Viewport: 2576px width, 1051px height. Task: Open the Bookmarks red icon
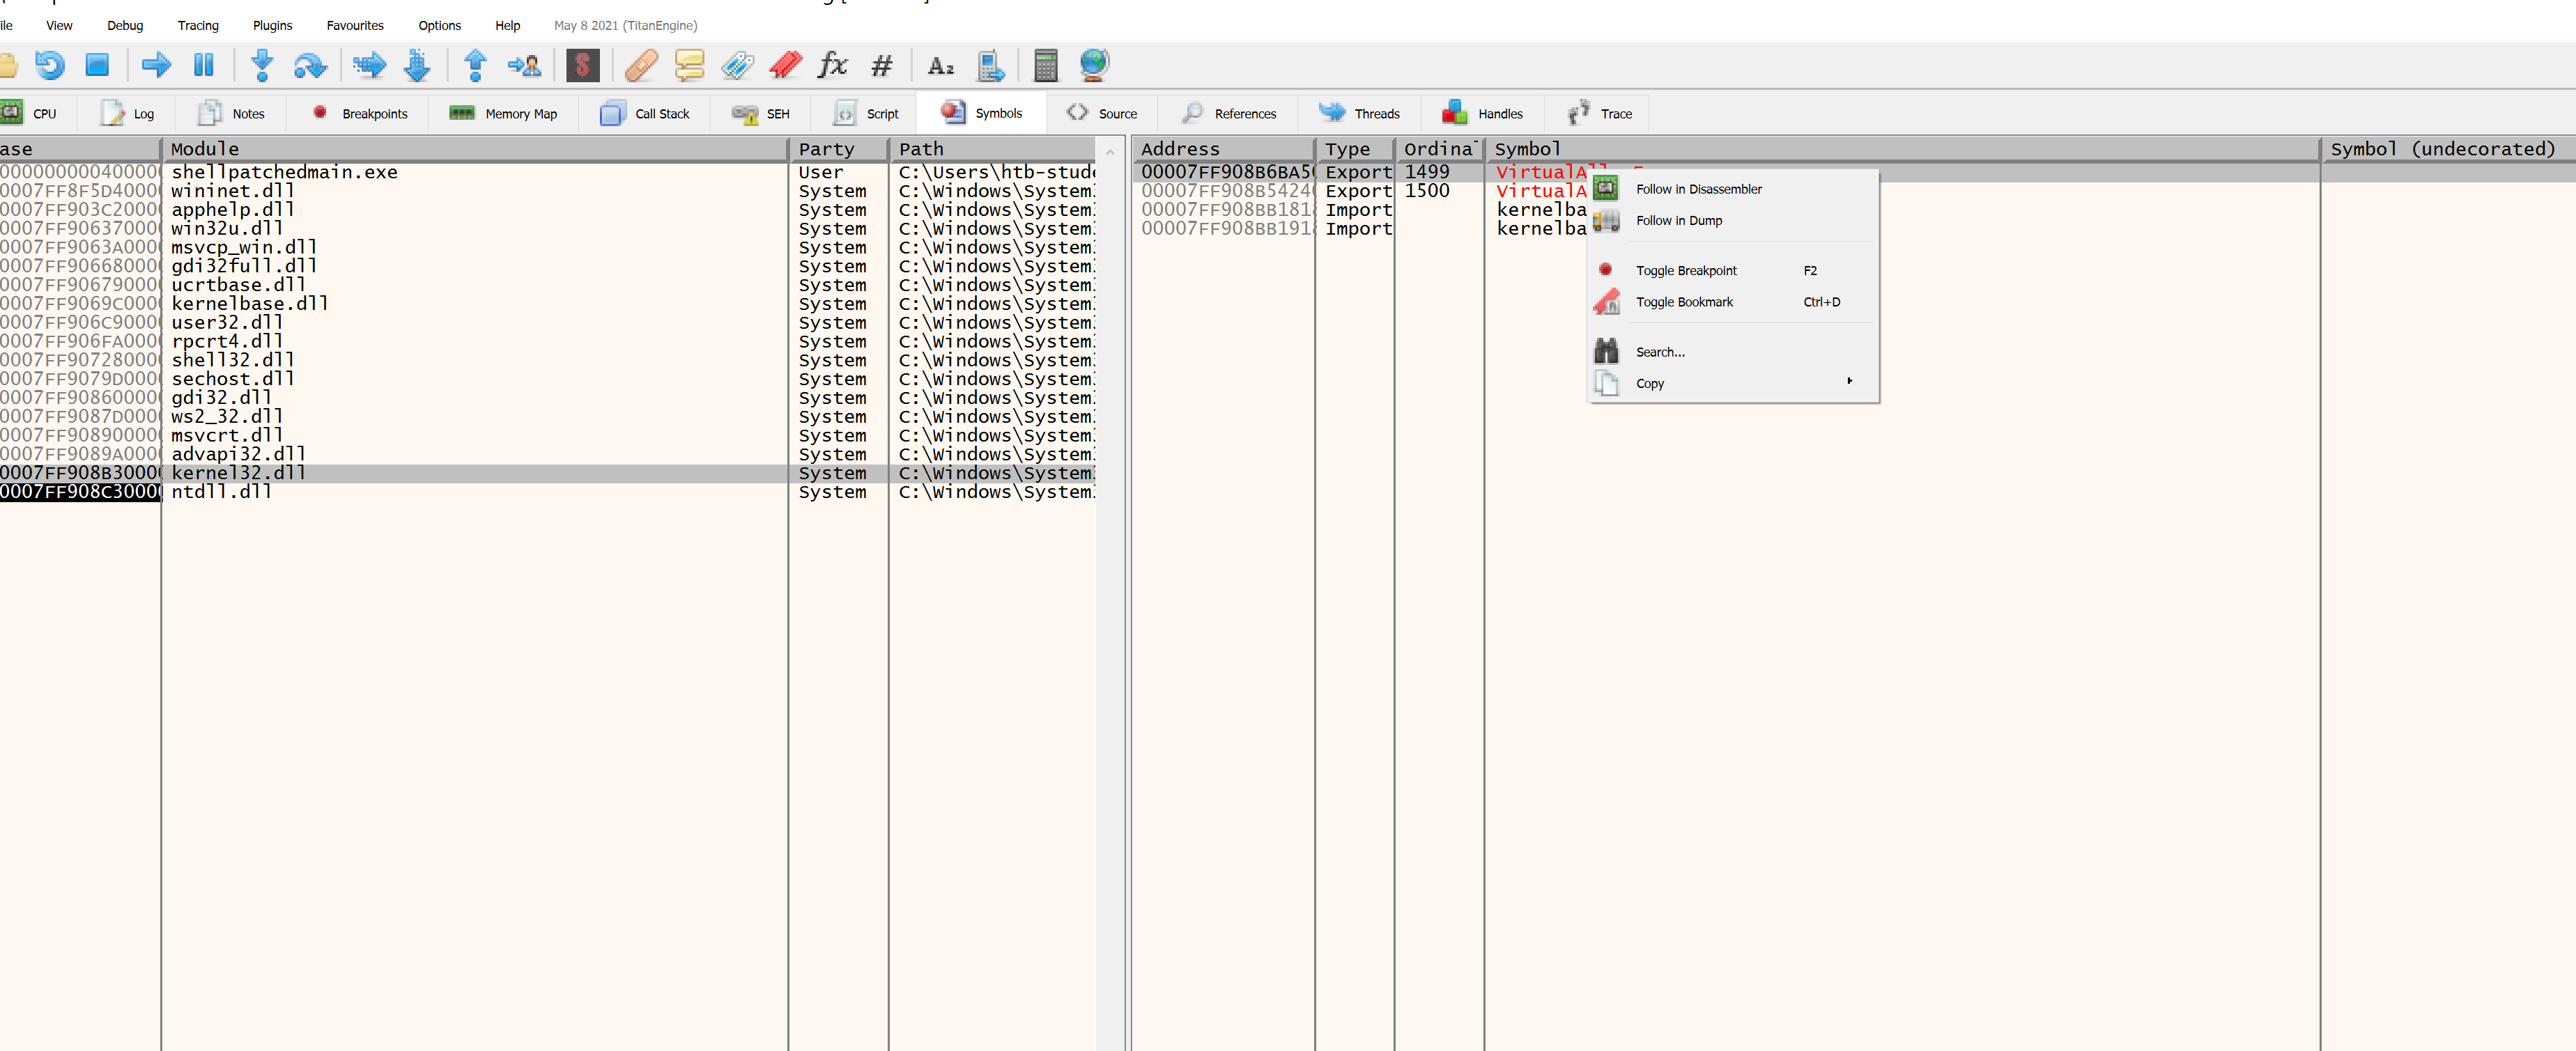coord(785,65)
